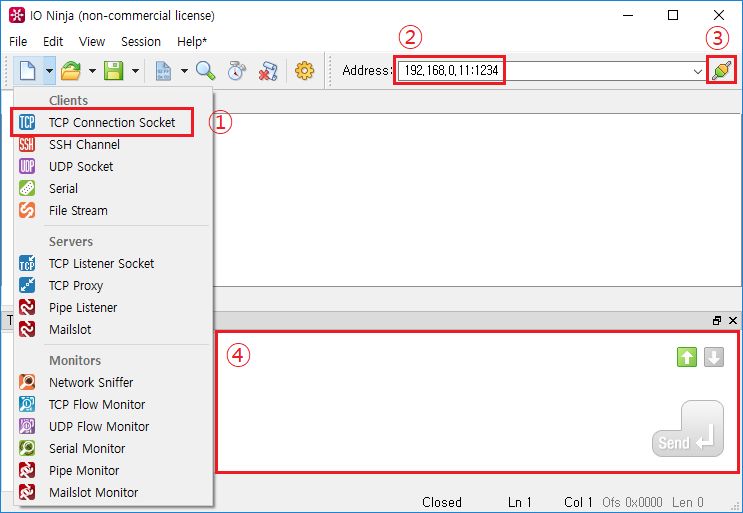Select TCP Listener Socket
The image size is (743, 513).
coord(112,263)
